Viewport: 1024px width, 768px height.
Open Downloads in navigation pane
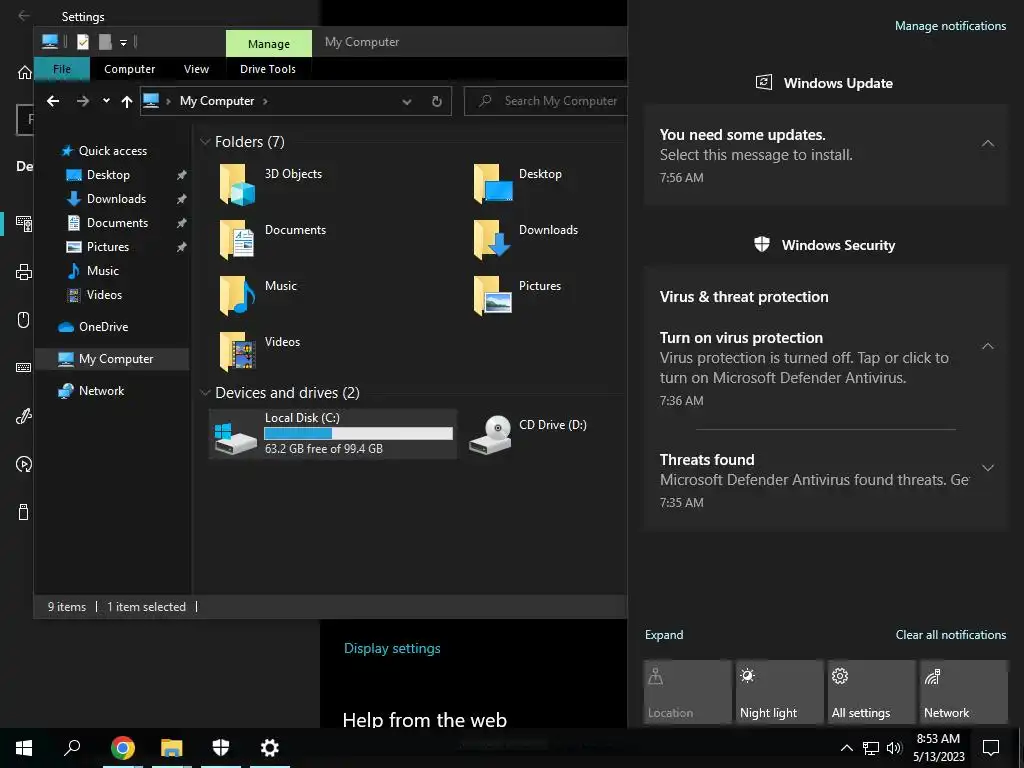[x=116, y=199]
